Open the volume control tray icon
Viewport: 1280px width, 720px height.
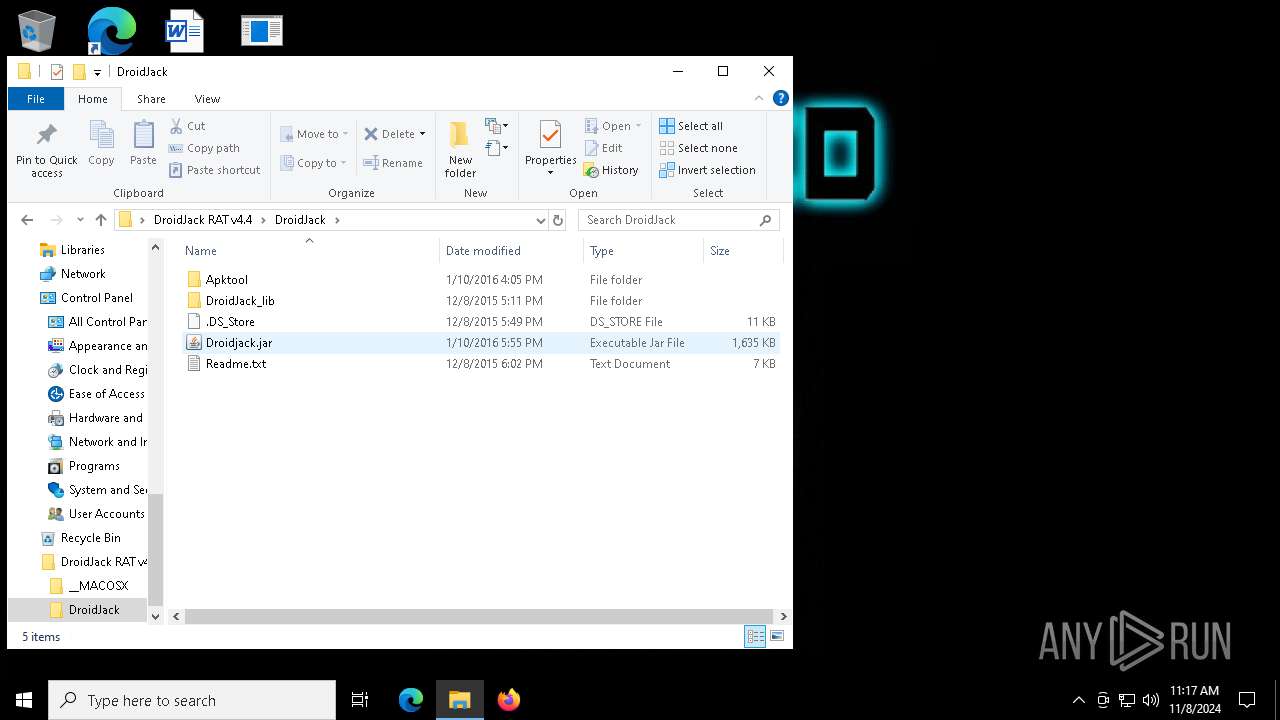[x=1151, y=700]
